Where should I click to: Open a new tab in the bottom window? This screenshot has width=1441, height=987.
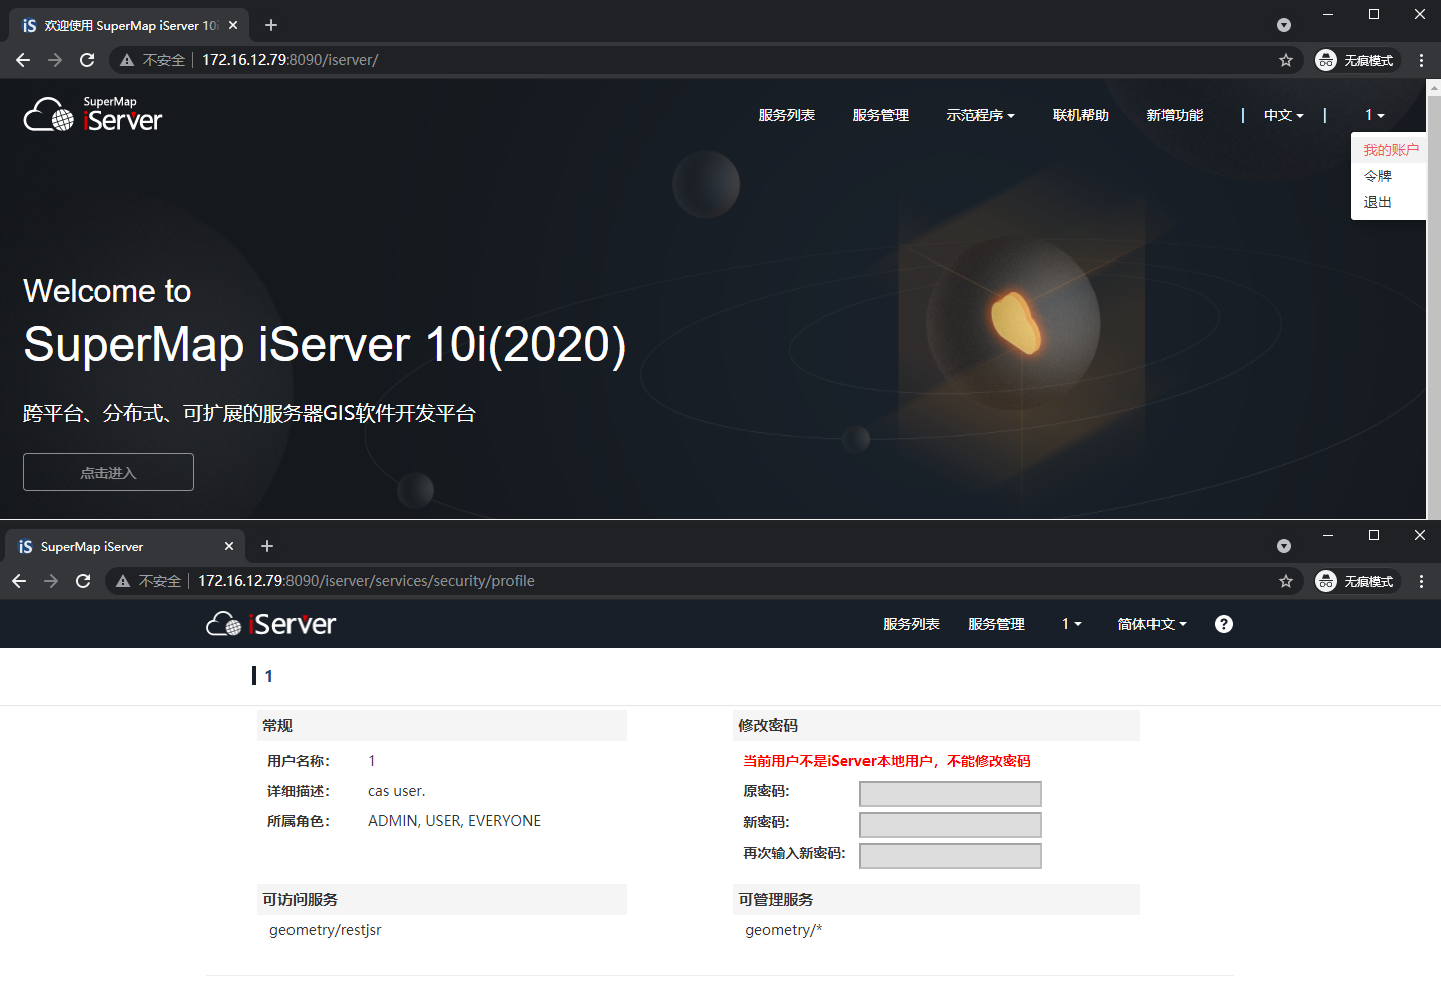coord(267,546)
